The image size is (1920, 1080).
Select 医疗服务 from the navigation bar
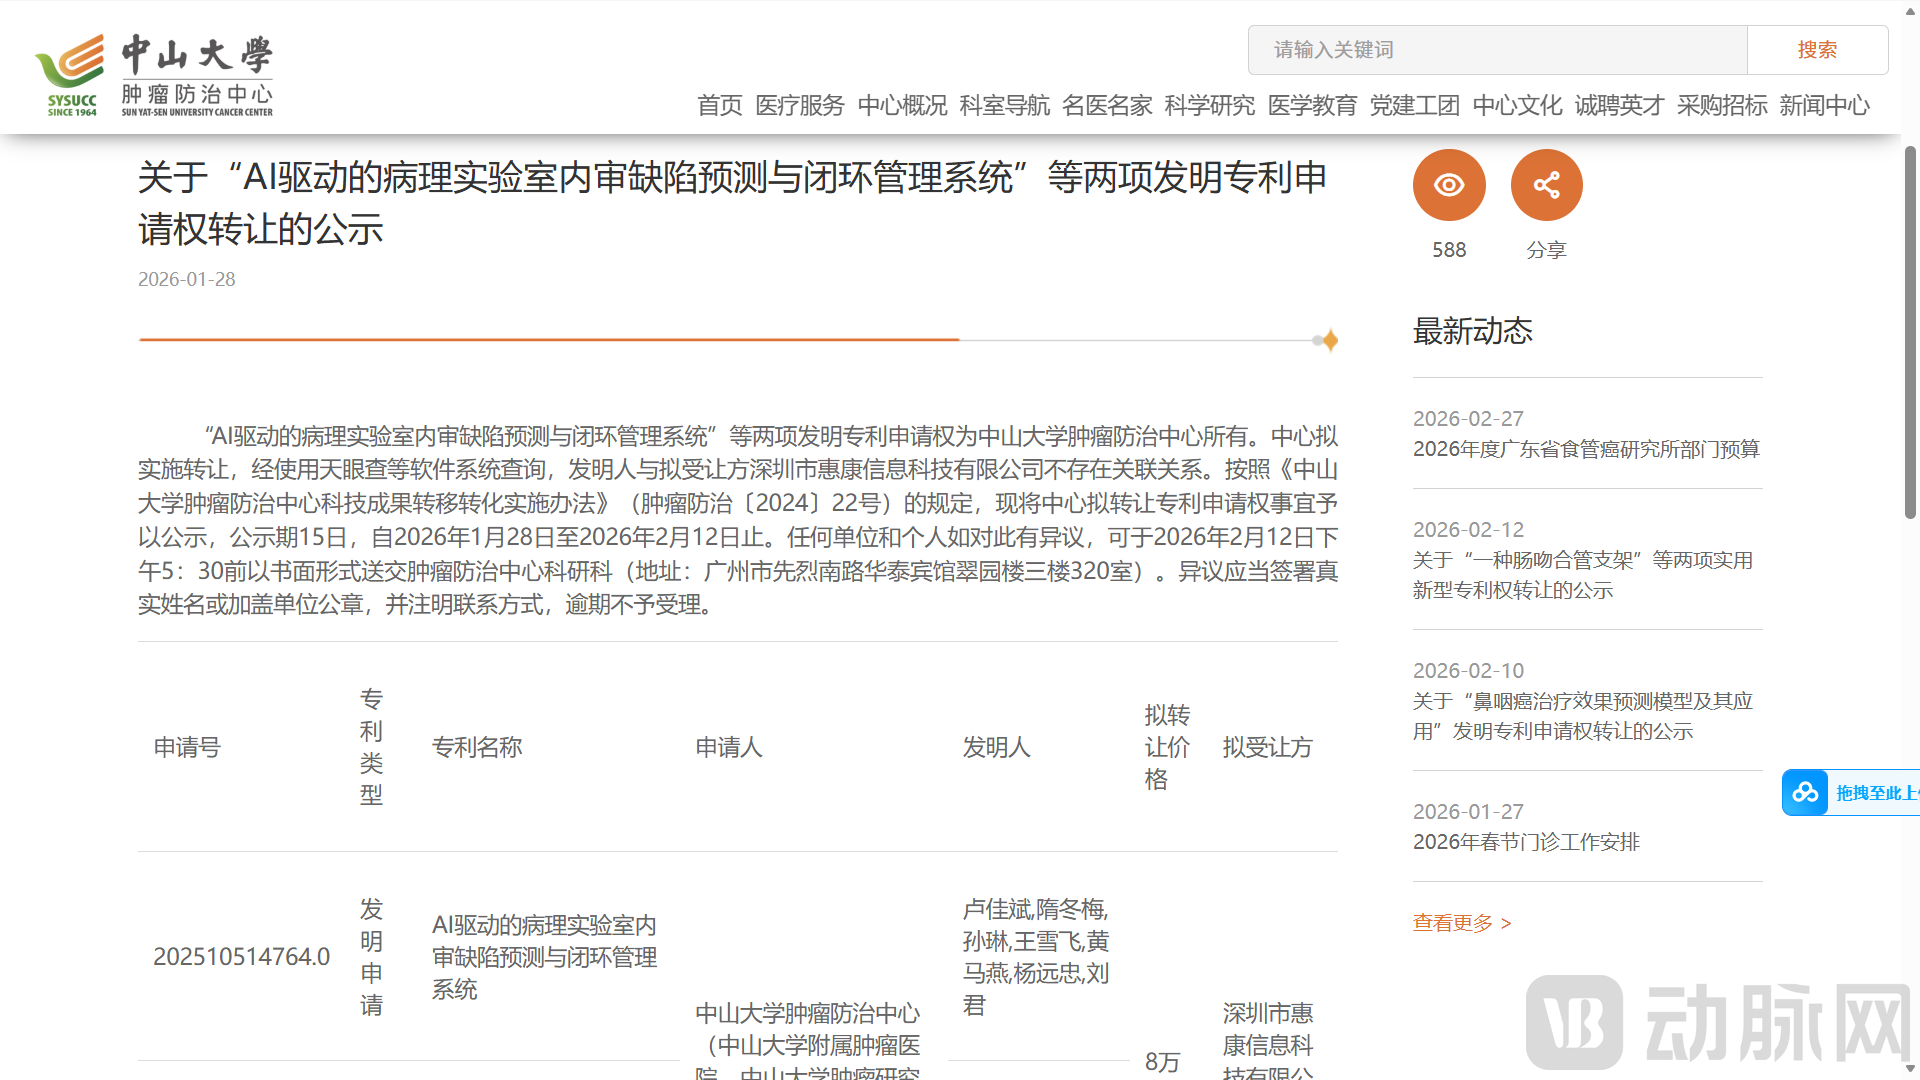tap(799, 105)
